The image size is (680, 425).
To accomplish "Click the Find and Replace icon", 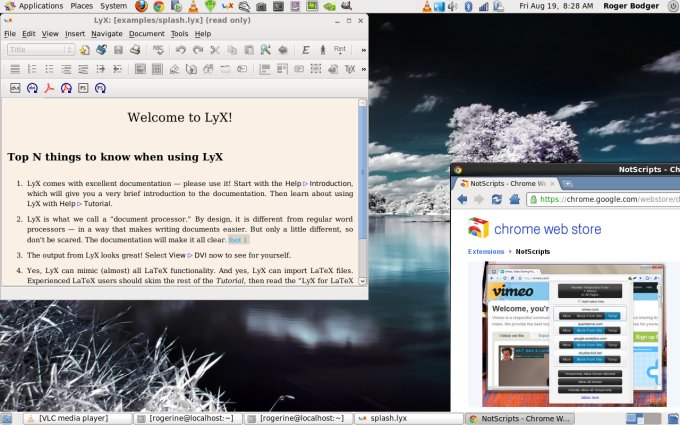I will [264, 49].
